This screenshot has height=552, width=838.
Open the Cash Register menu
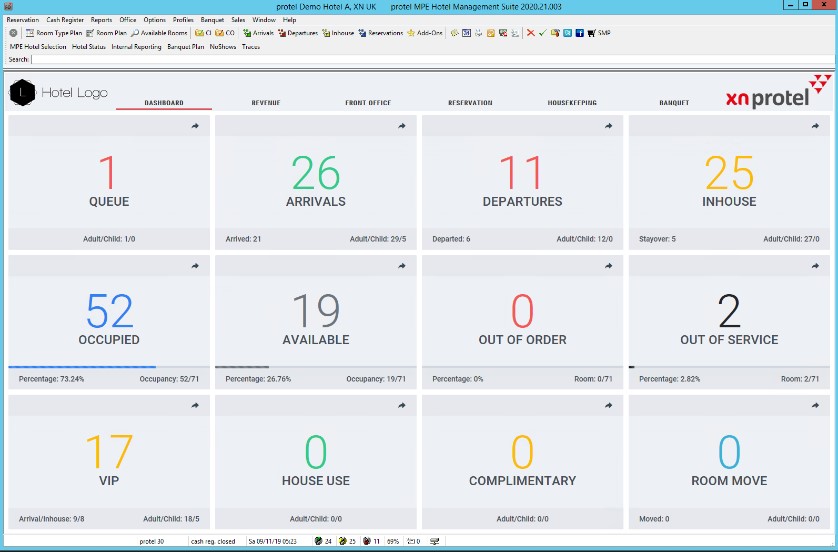tap(65, 20)
